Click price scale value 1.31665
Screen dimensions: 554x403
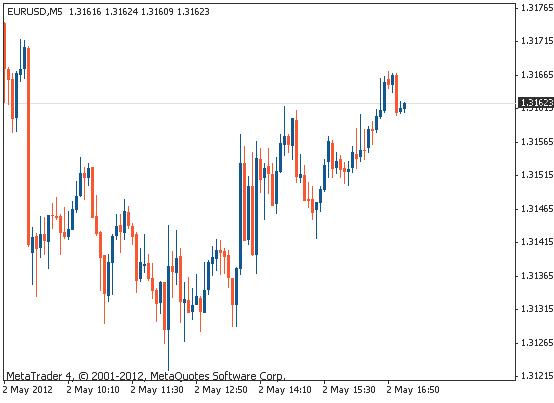[x=537, y=75]
